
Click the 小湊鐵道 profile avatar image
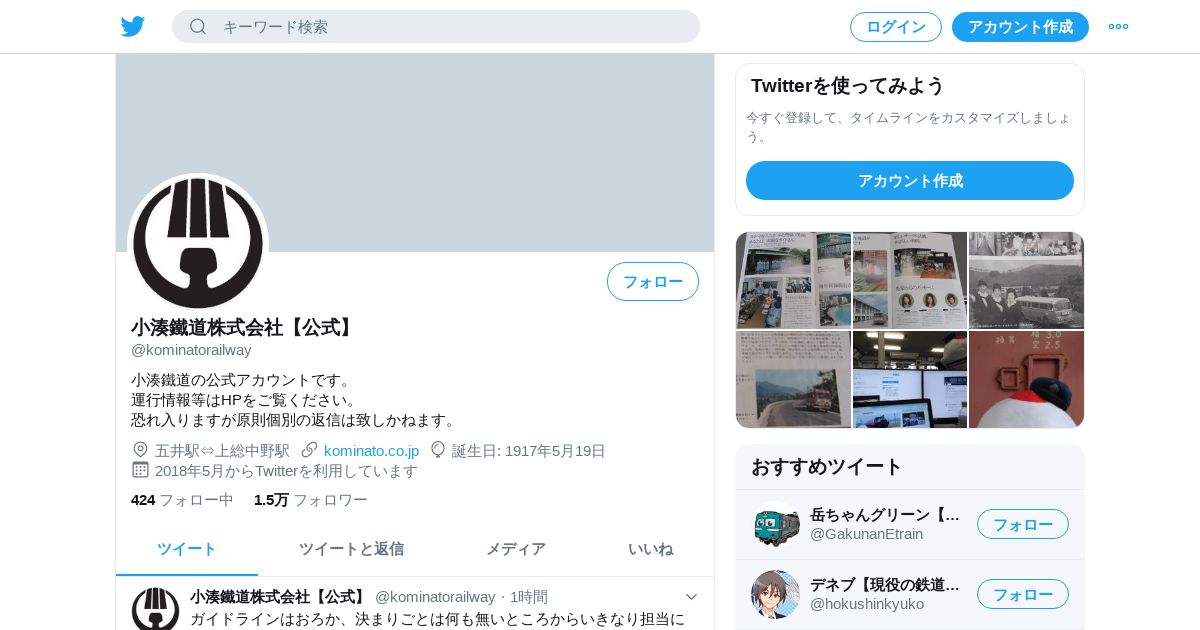pos(198,243)
